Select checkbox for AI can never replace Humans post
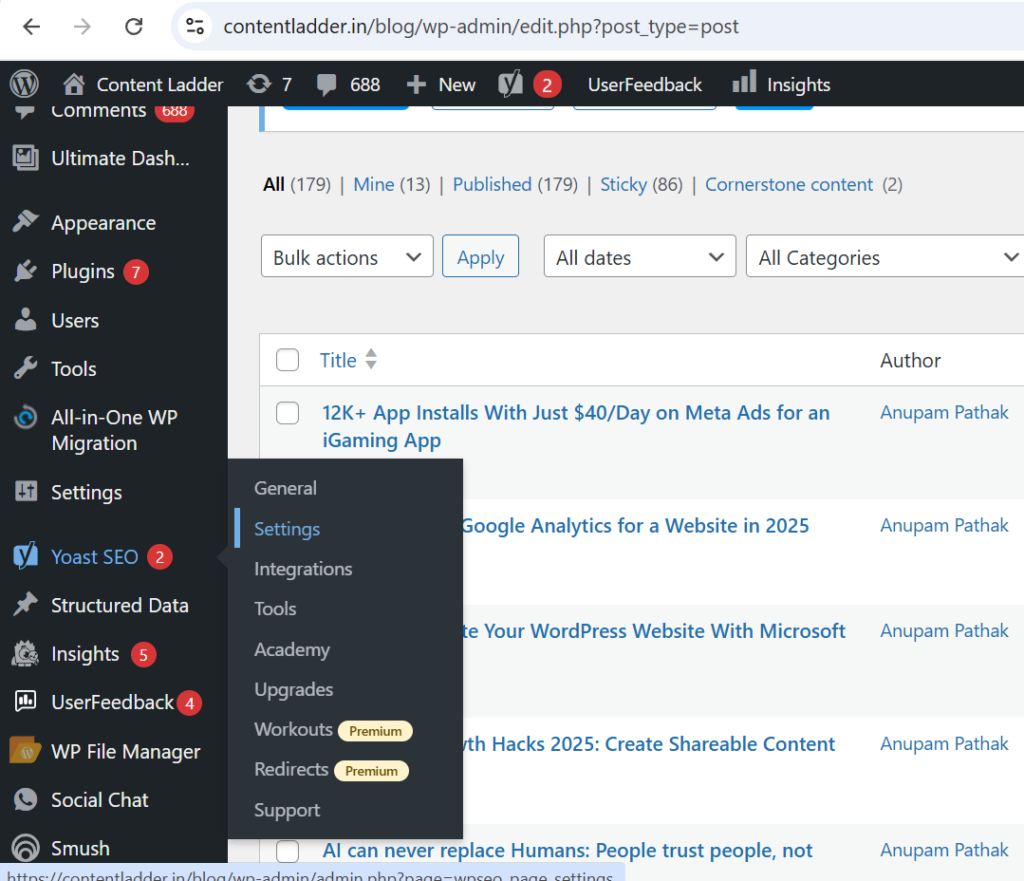 click(x=288, y=851)
